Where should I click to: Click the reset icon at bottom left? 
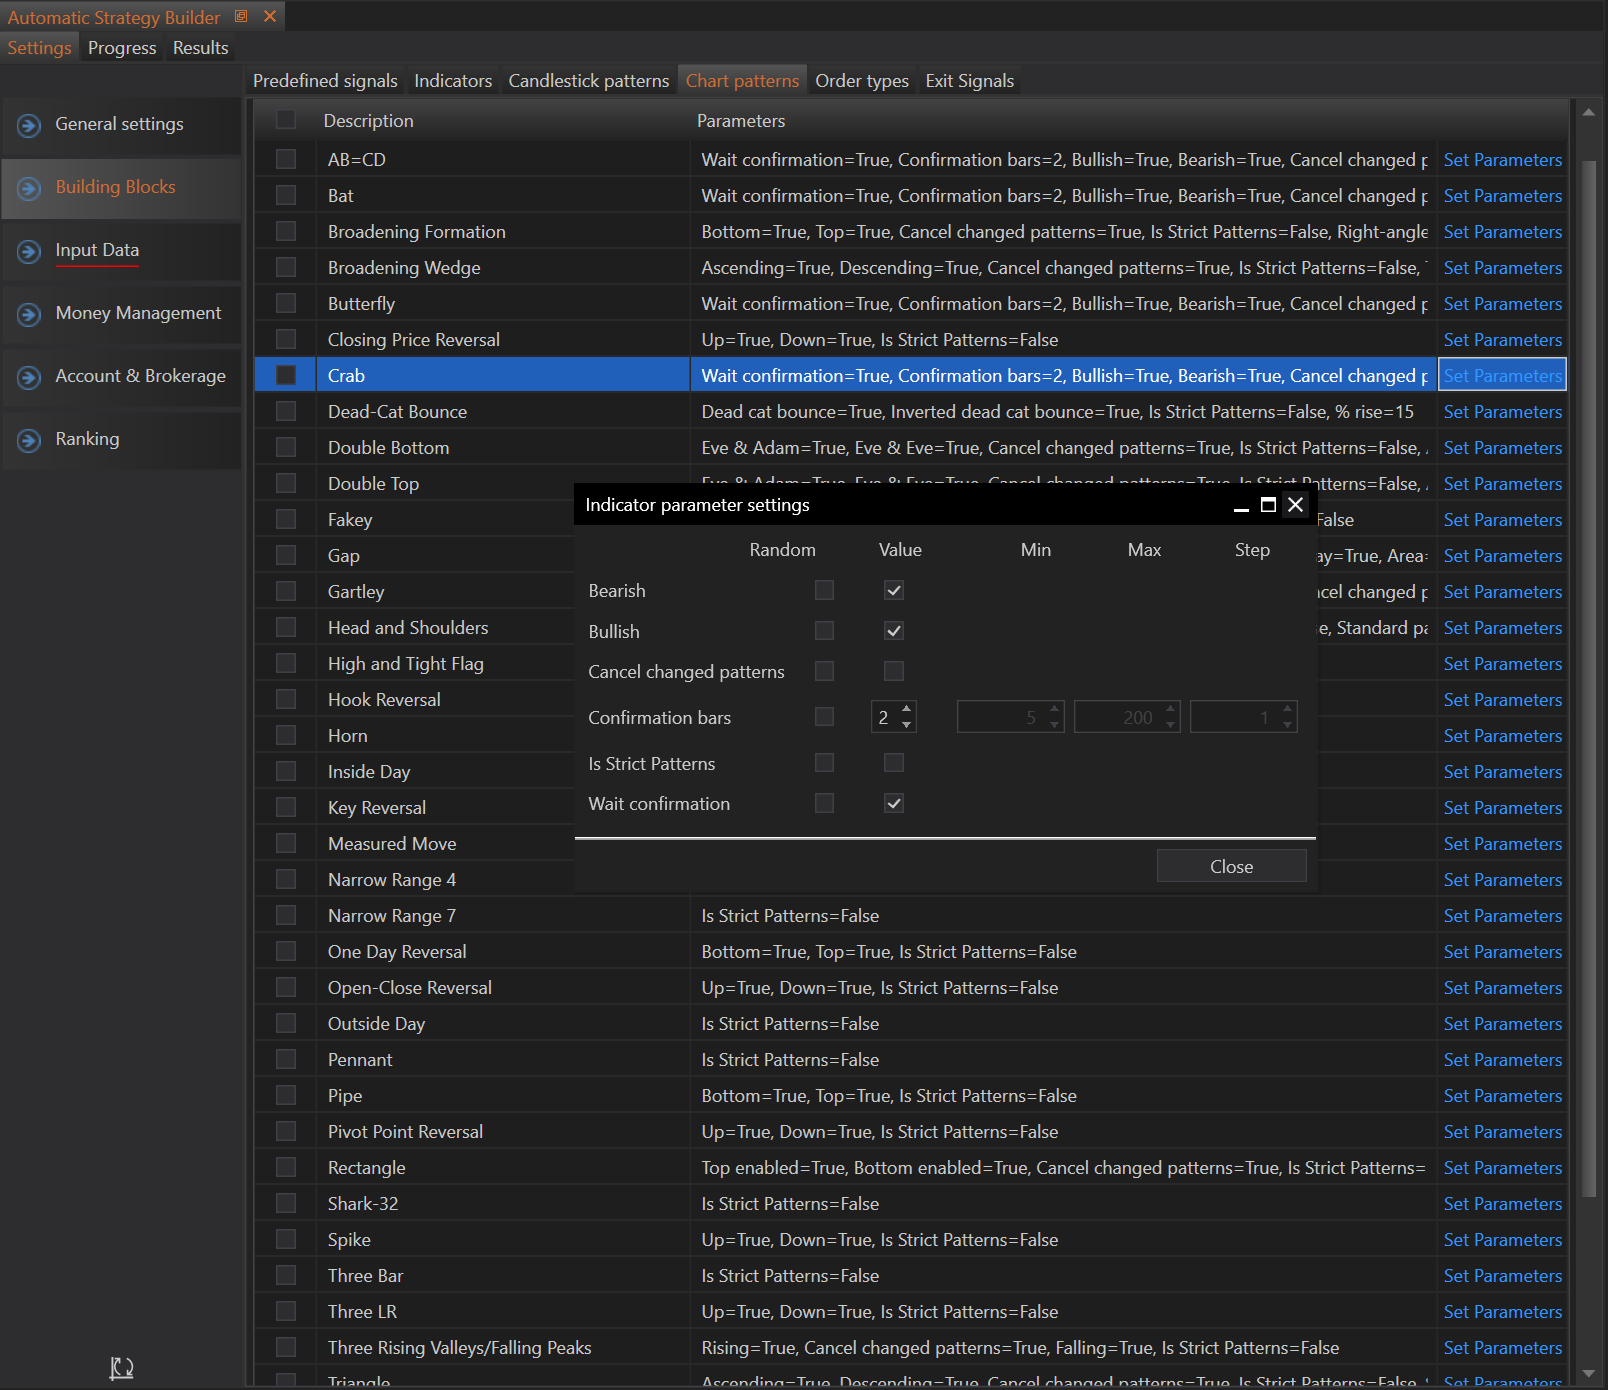121,1367
